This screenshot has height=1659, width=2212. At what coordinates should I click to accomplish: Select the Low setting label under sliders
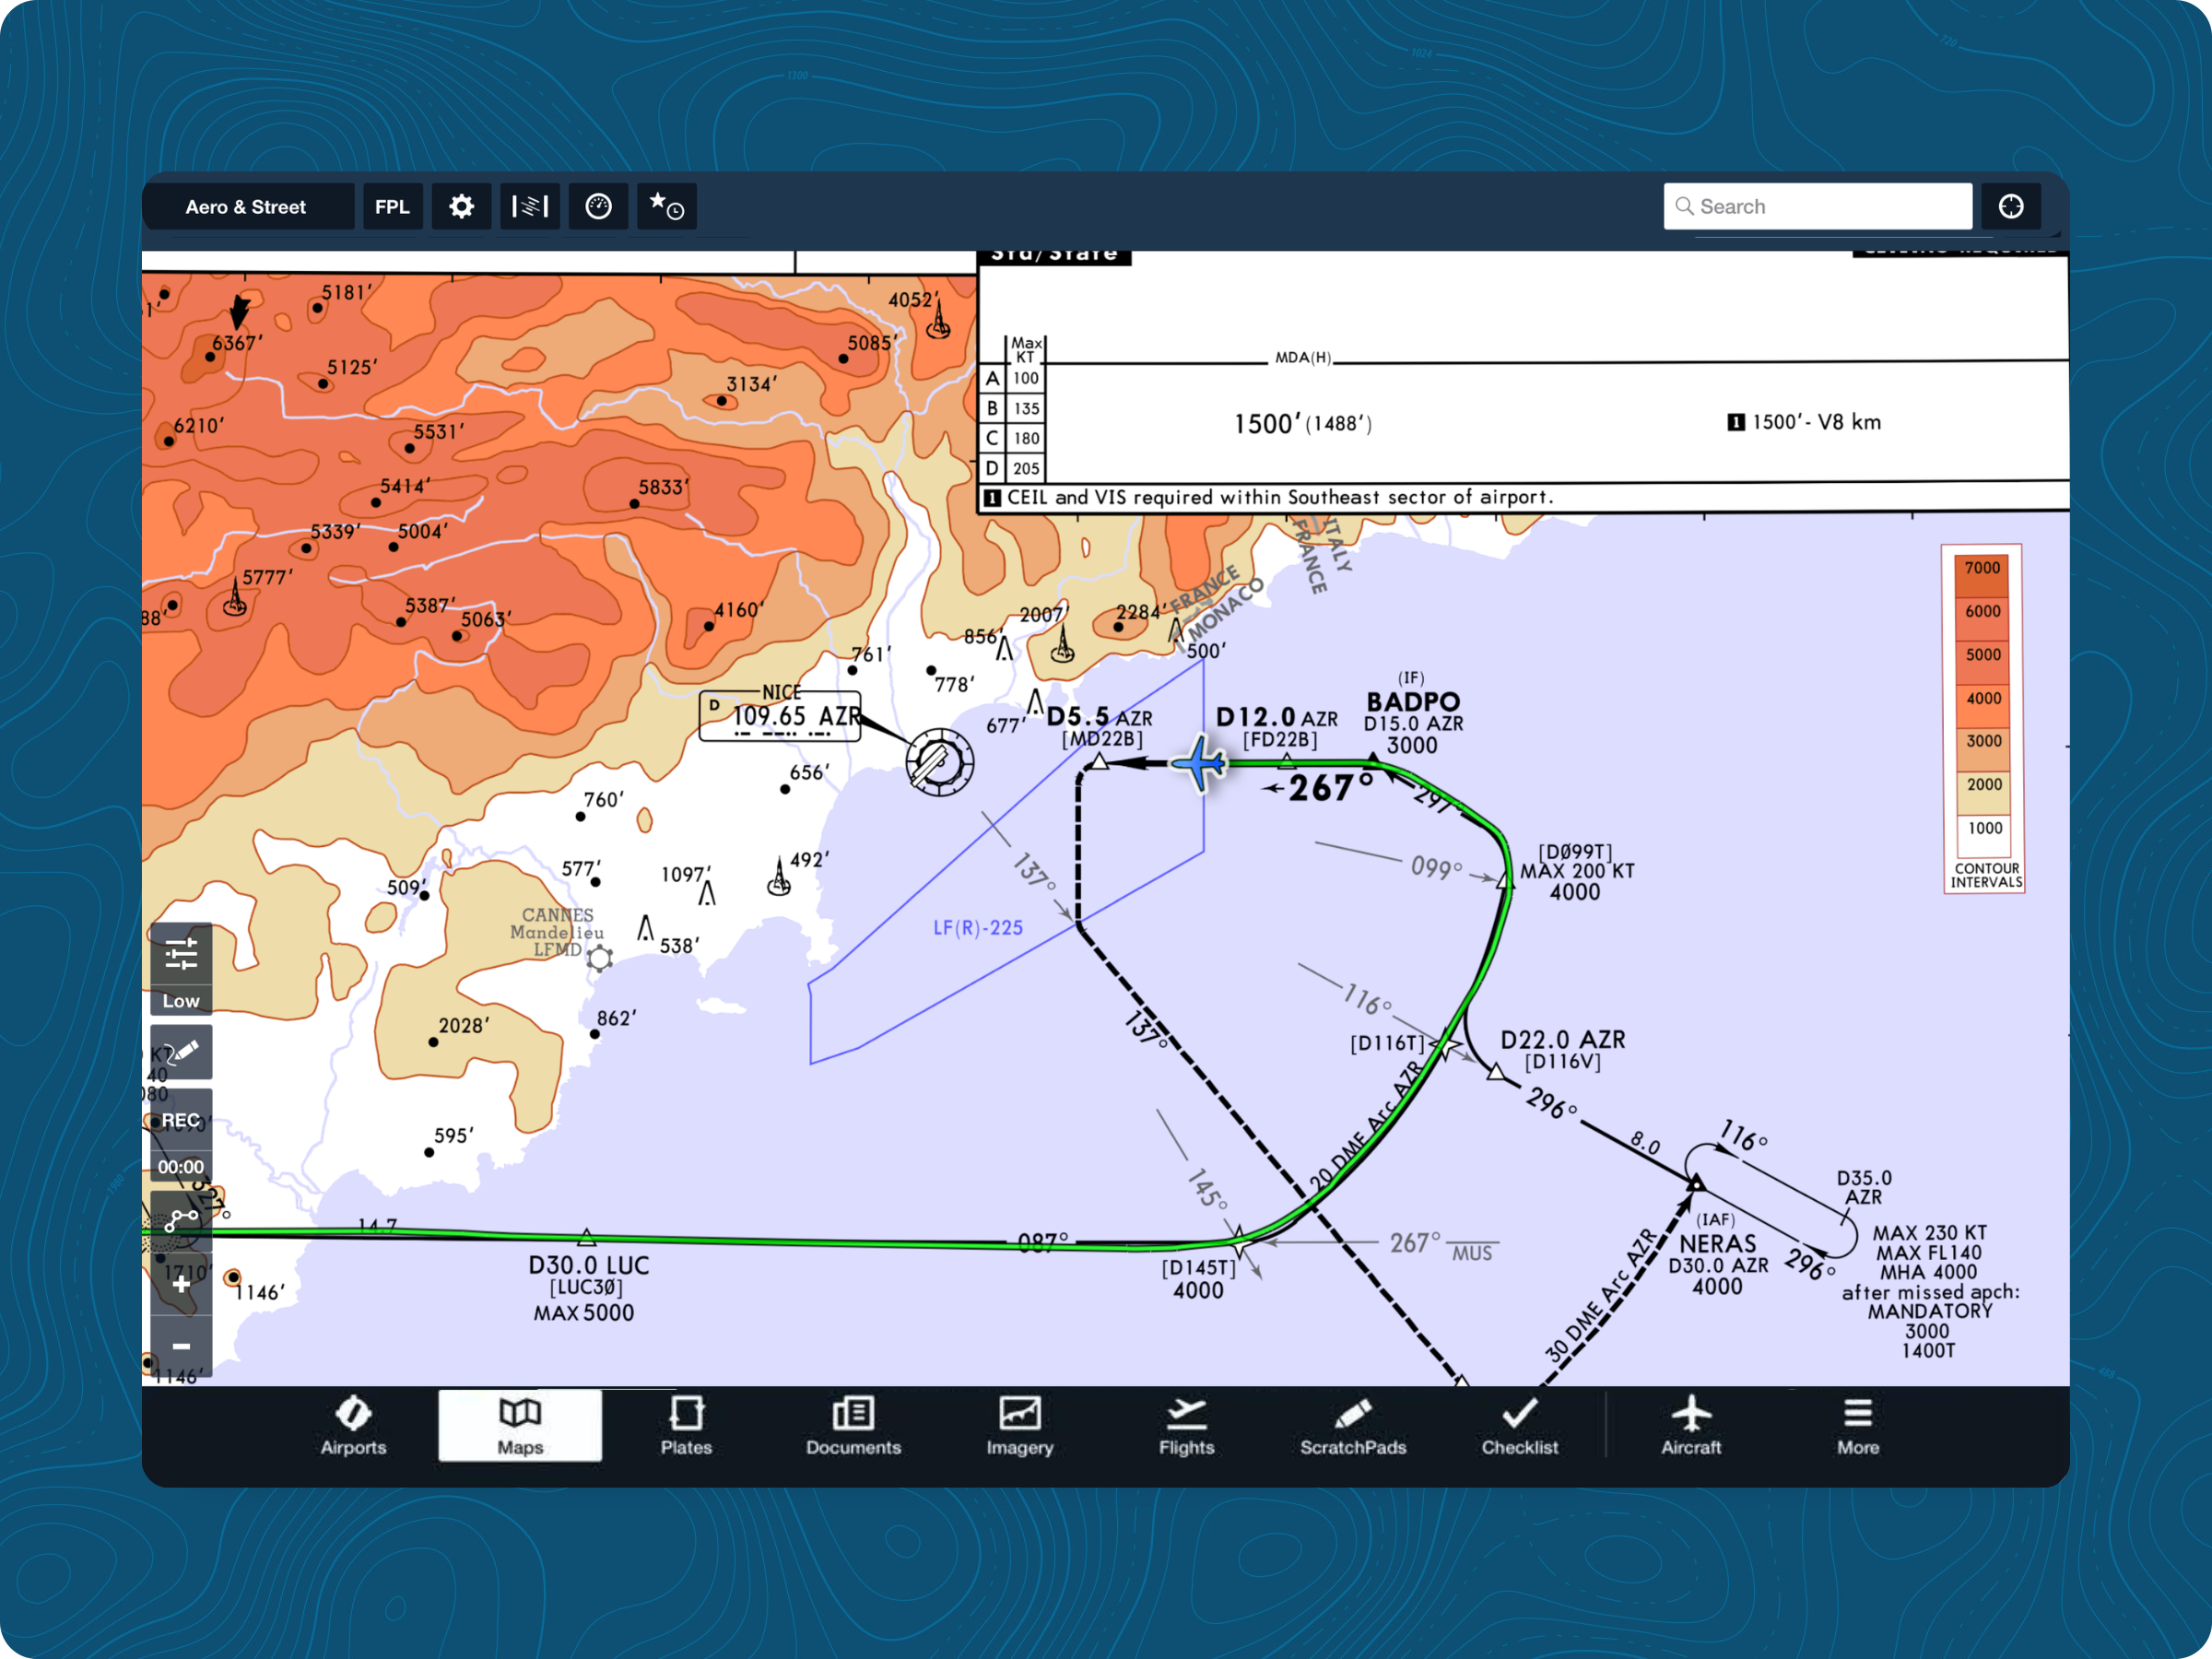click(x=181, y=1001)
